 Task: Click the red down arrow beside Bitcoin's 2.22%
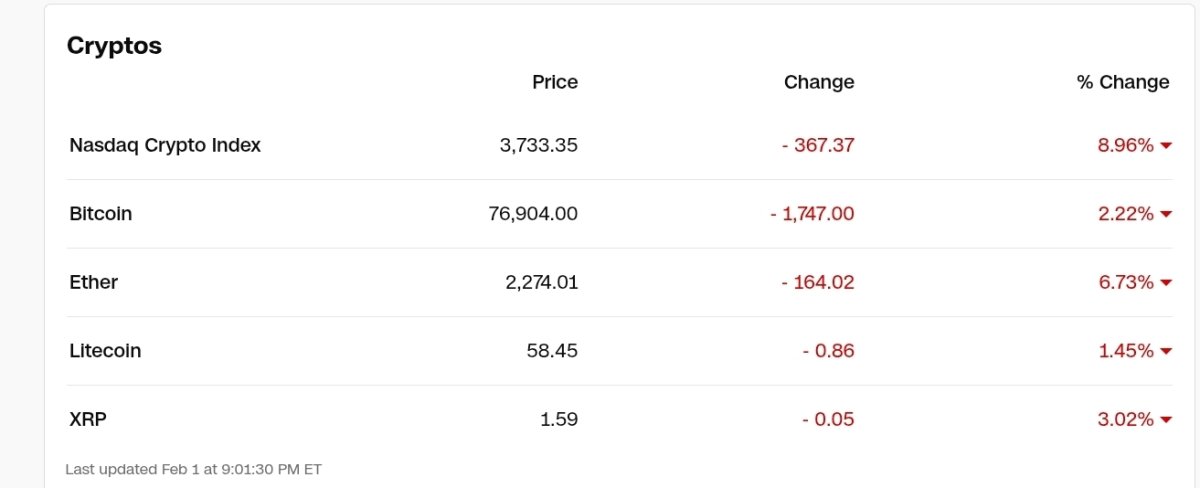(1165, 214)
